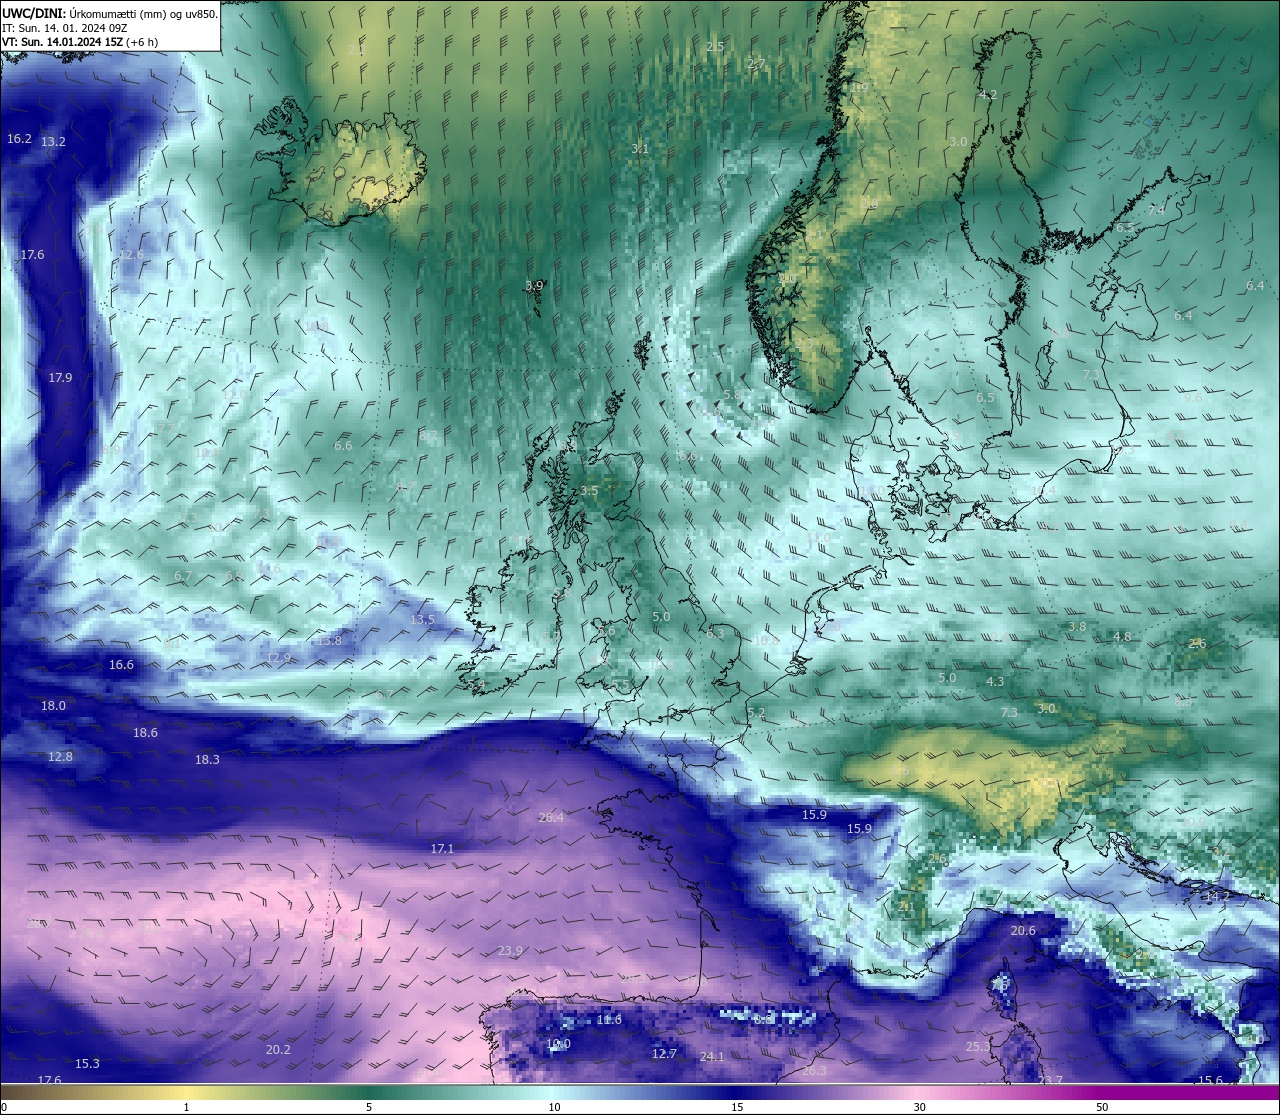1280x1115 pixels.
Task: Click the color scale at tick 15
Action: [736, 1107]
